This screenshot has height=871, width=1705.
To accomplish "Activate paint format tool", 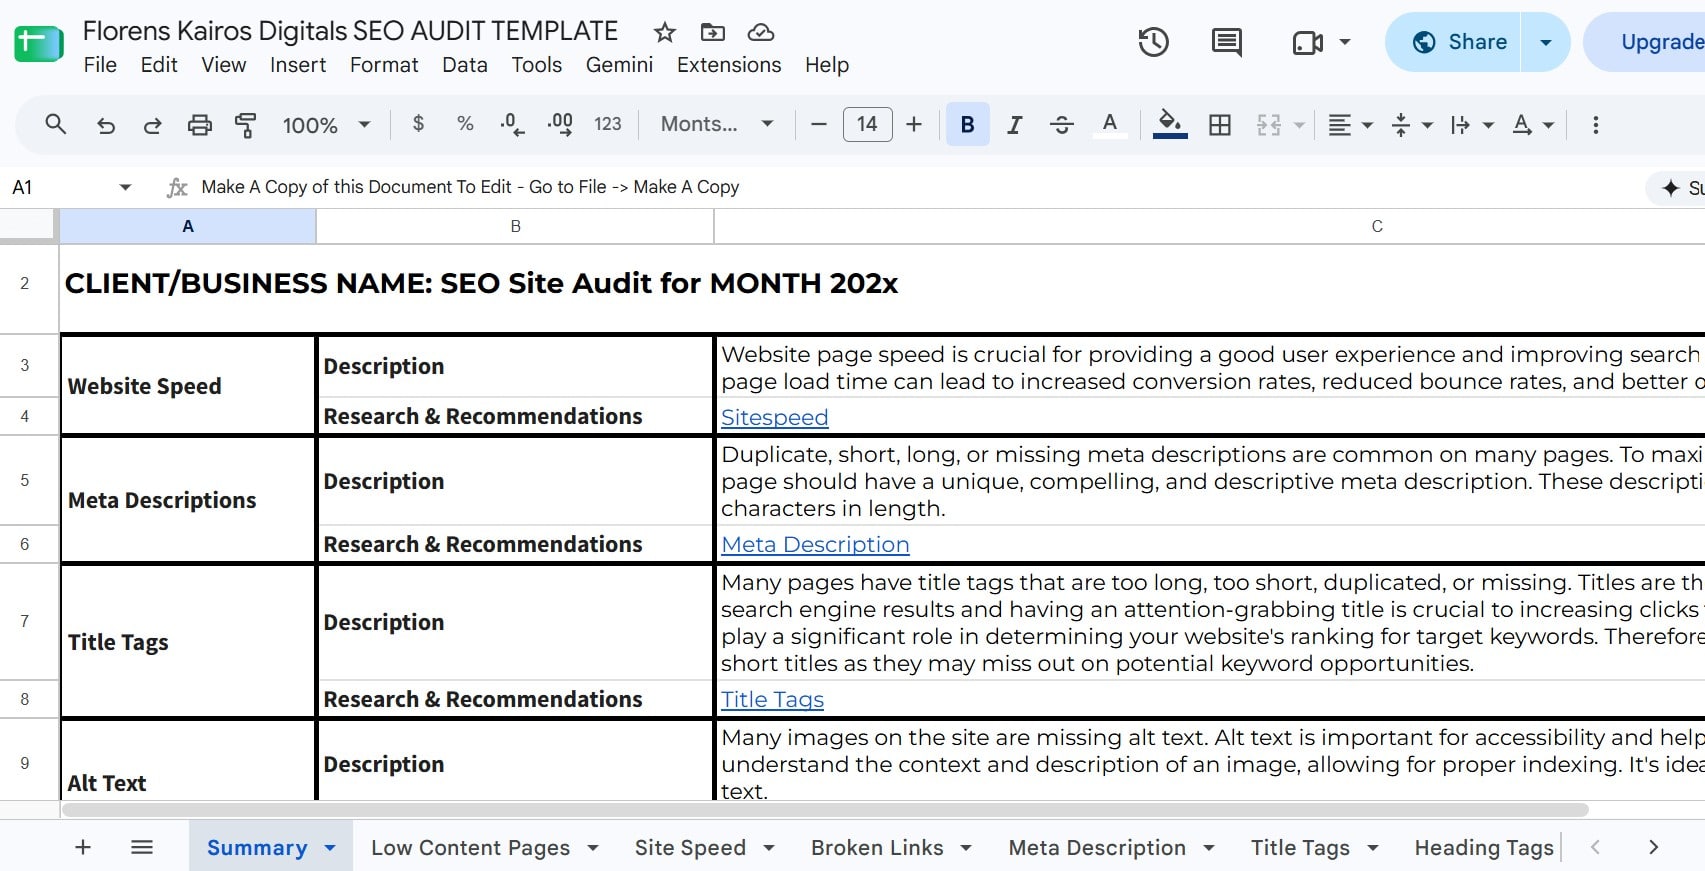I will click(x=246, y=125).
